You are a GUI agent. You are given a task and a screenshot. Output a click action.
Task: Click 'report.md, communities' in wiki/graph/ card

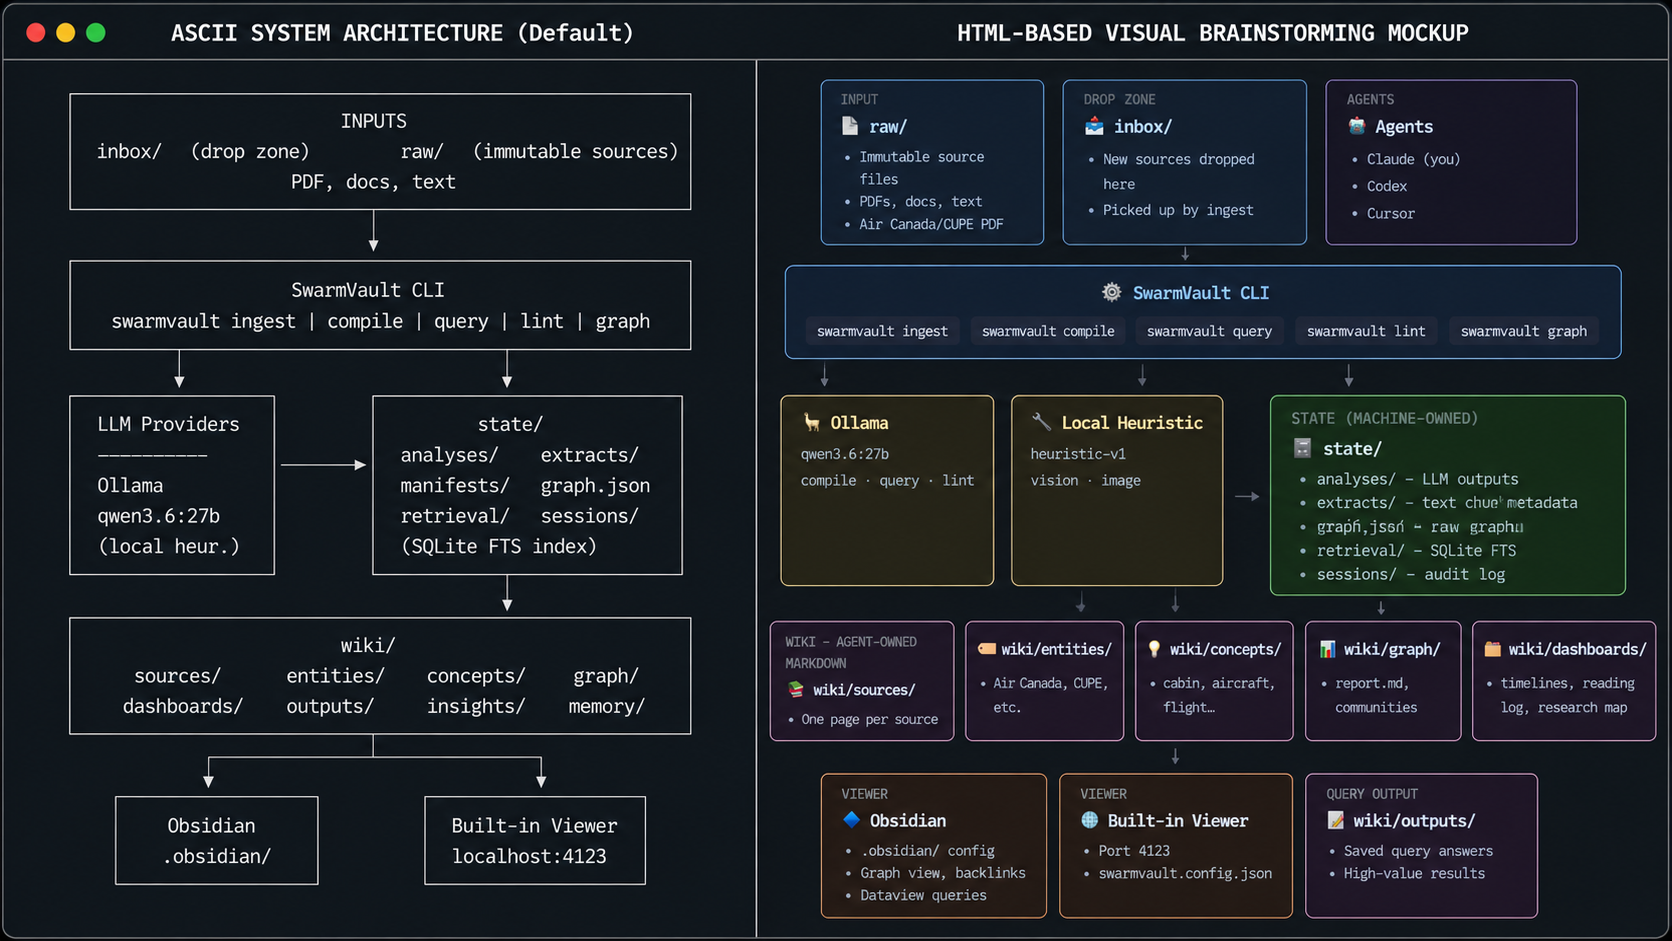[1376, 695]
